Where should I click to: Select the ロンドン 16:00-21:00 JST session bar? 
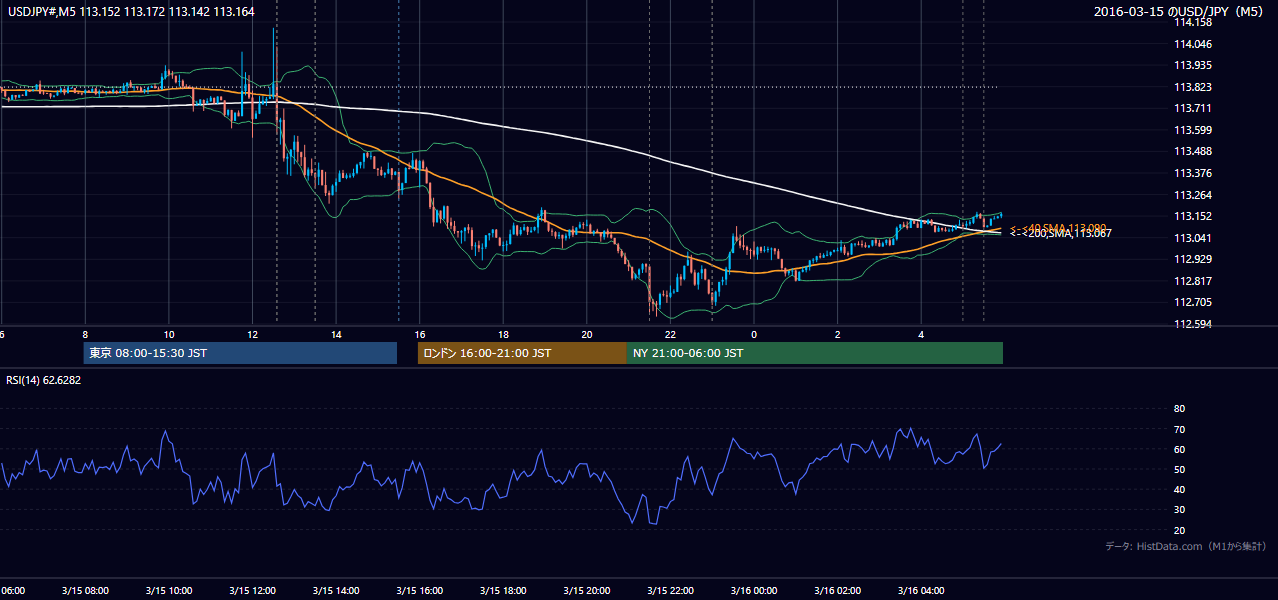pos(522,353)
